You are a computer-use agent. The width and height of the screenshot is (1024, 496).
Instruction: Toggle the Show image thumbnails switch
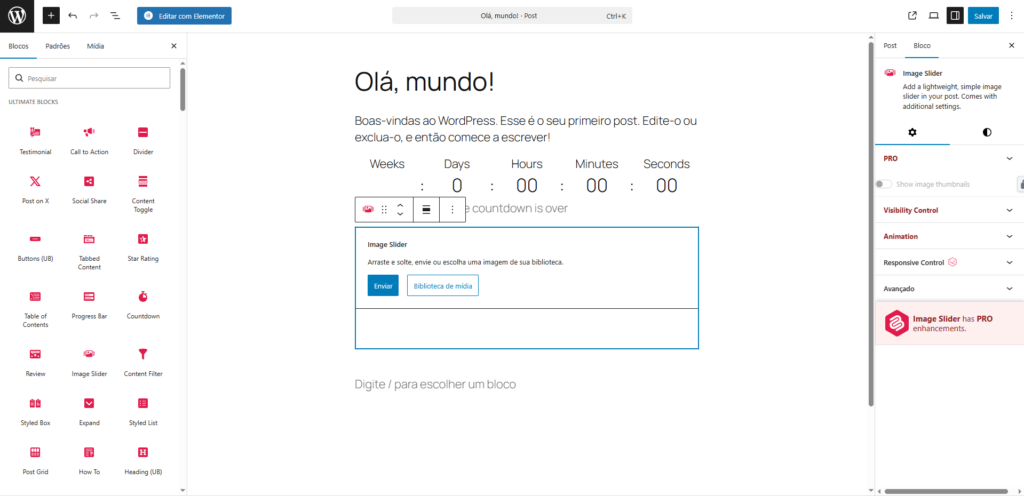coord(884,184)
